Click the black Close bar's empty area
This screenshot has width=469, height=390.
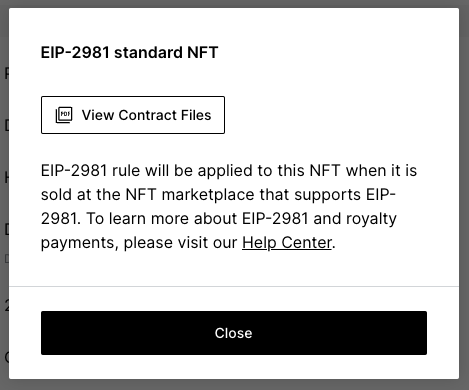[x=117, y=333]
